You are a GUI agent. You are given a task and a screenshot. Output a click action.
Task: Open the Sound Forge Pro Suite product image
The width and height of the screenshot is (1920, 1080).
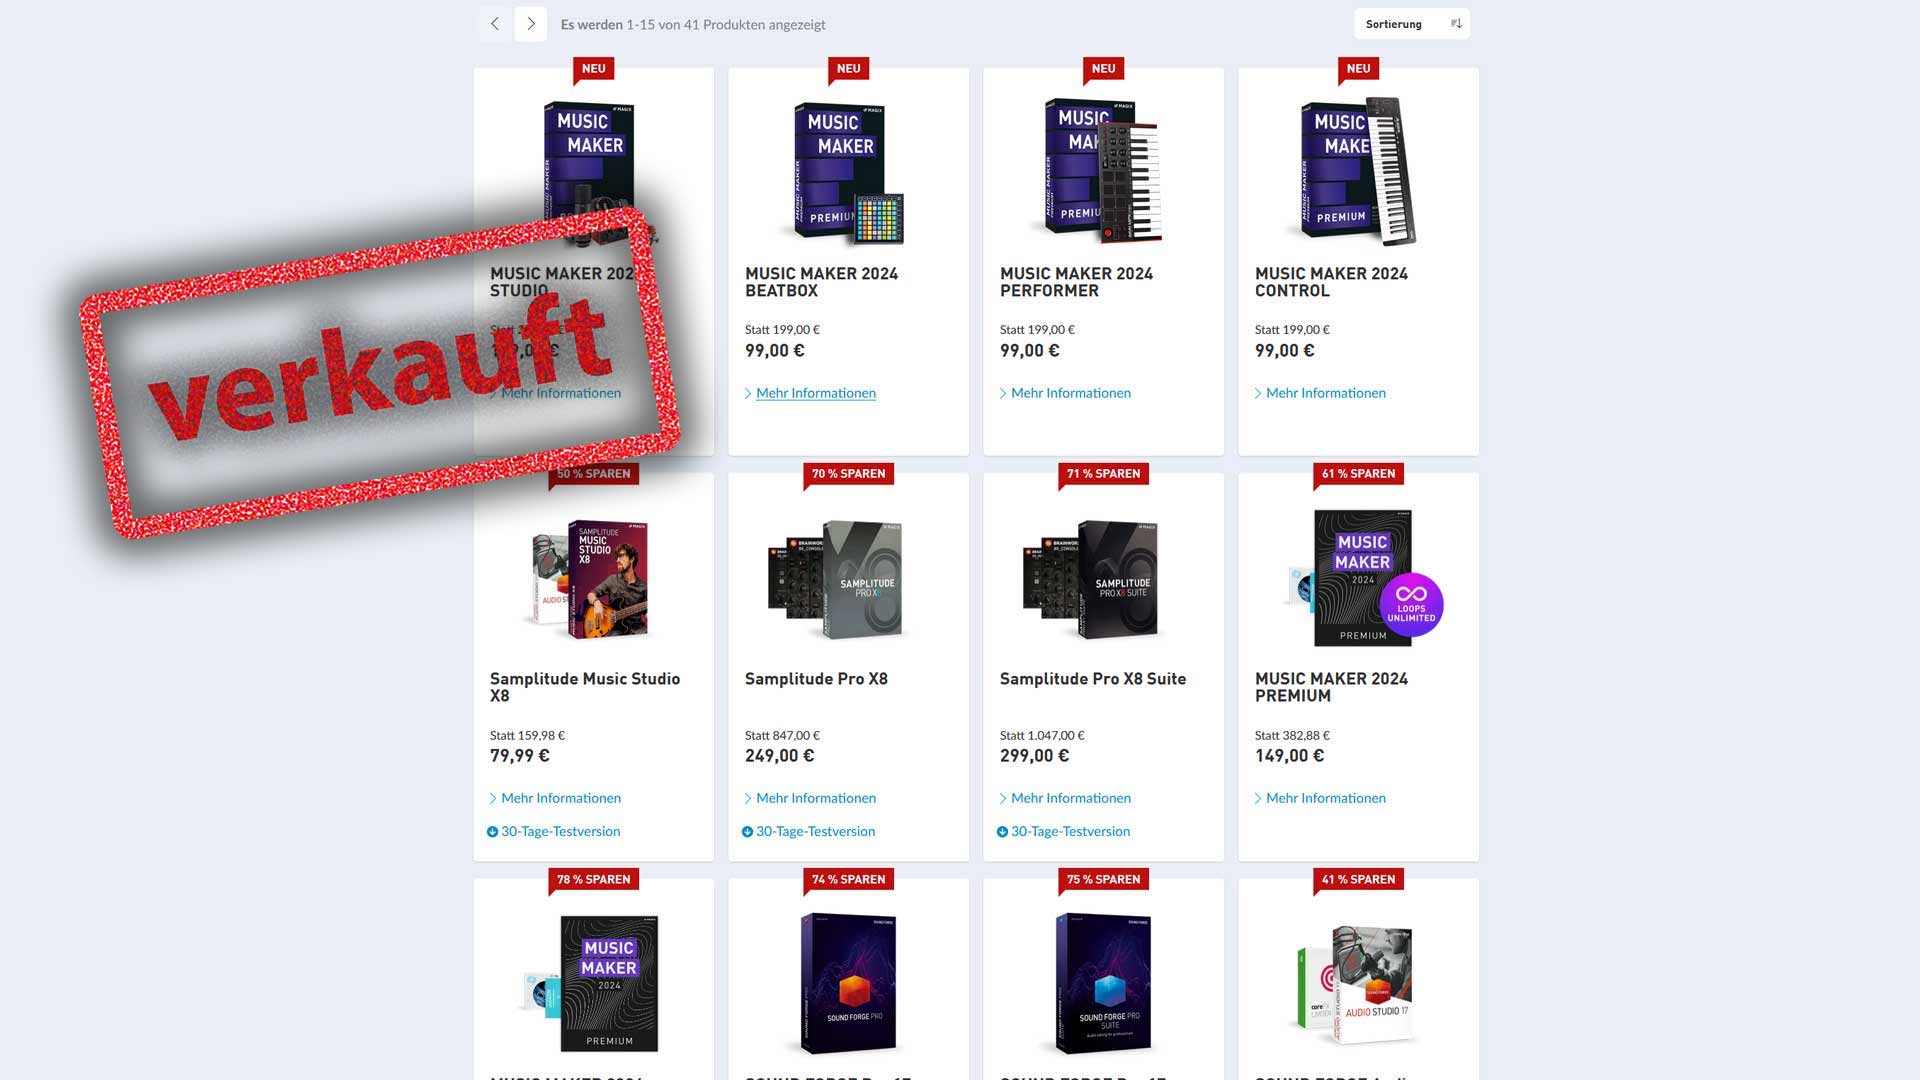(x=1103, y=984)
